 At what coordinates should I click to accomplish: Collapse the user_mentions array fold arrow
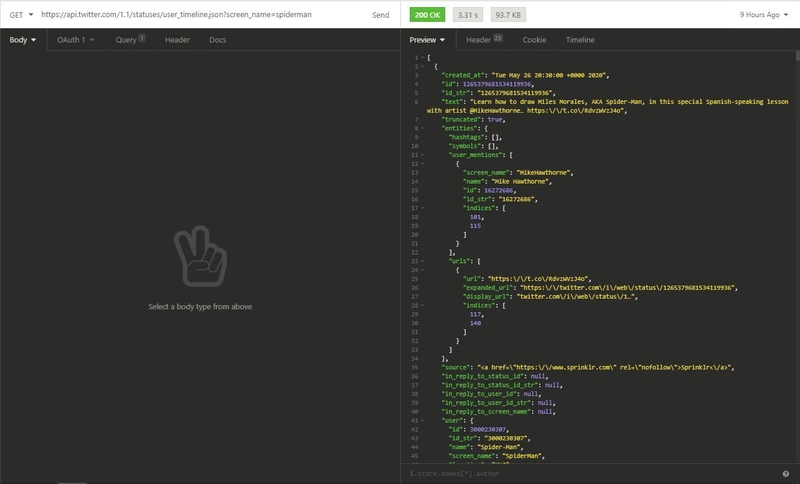pyautogui.click(x=422, y=155)
